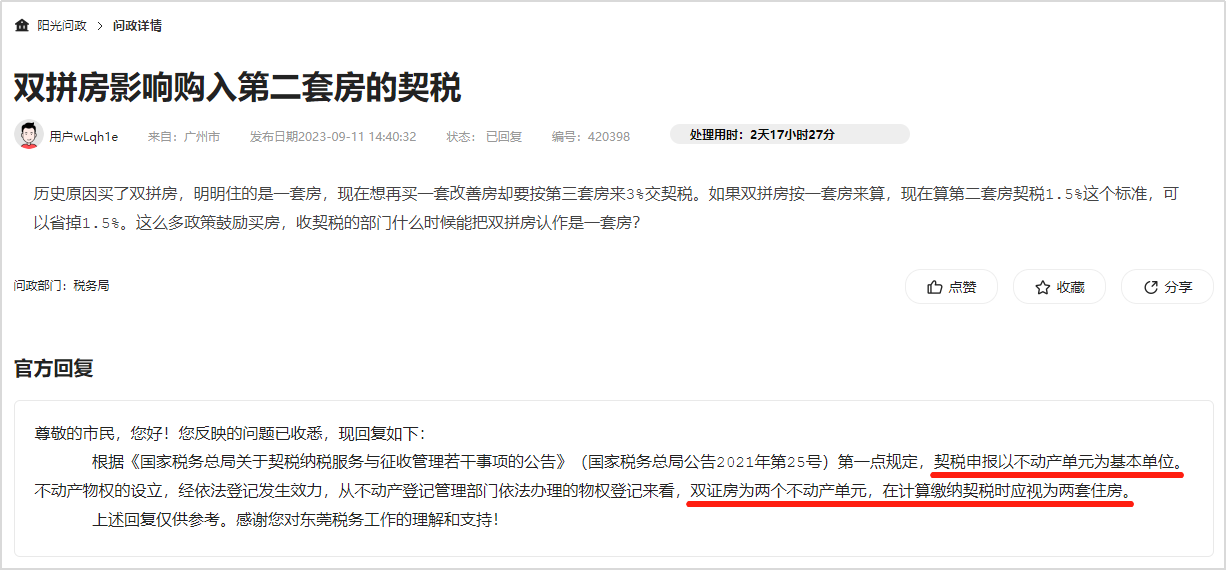The width and height of the screenshot is (1227, 571).
Task: Click the user avatar of wLqh1e
Action: 29,134
